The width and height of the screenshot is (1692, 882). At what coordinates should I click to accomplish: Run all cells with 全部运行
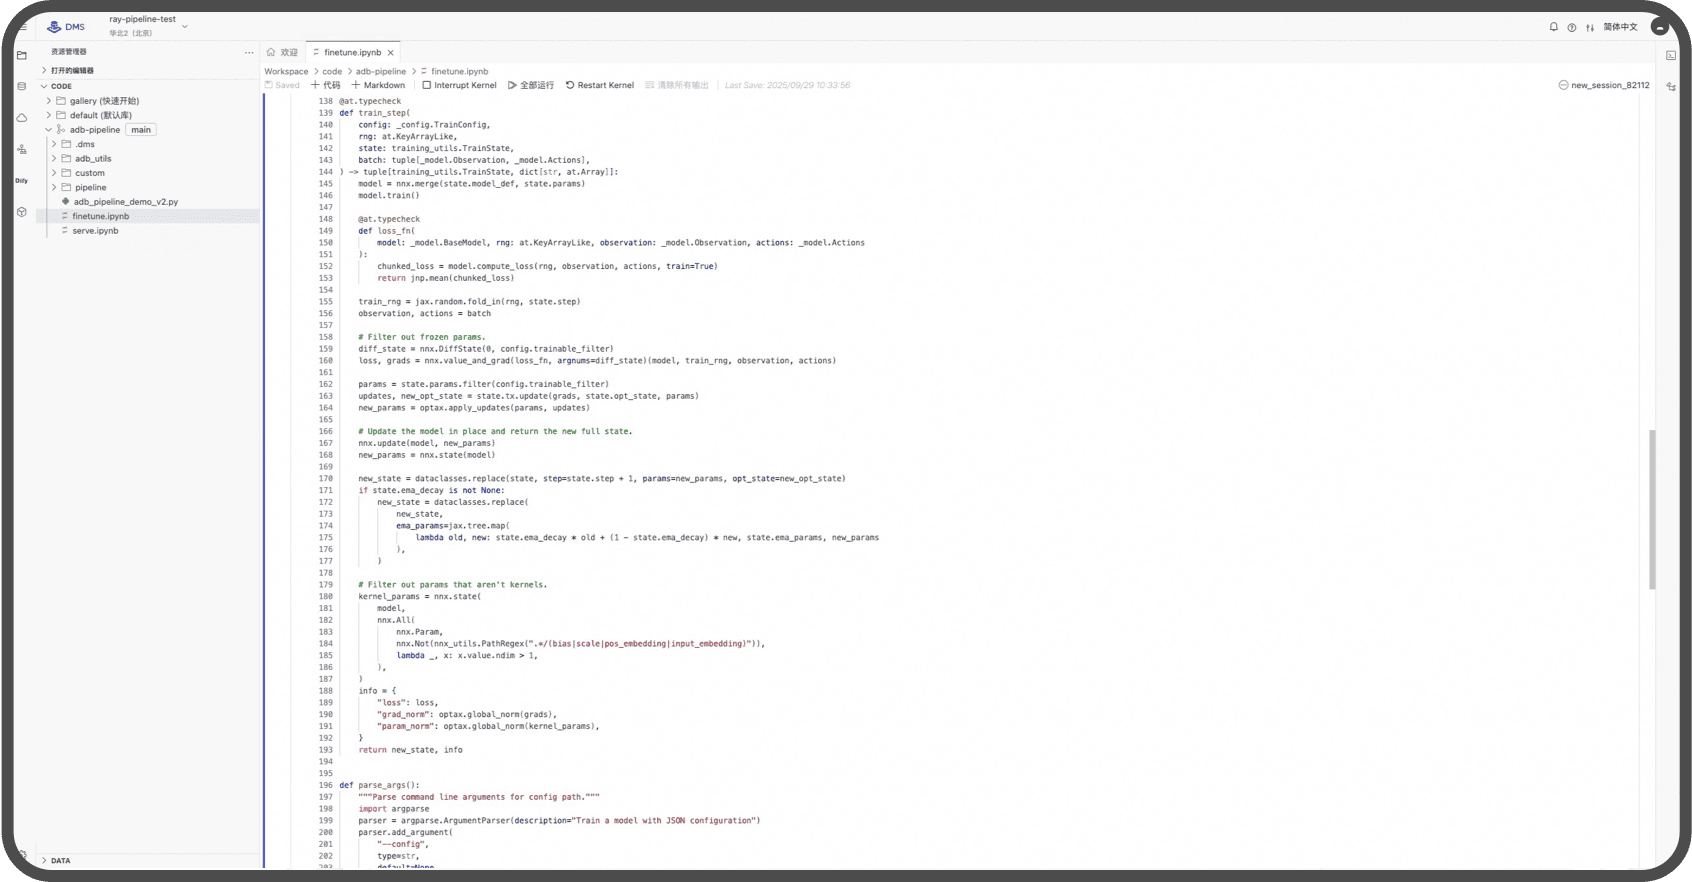click(x=531, y=85)
